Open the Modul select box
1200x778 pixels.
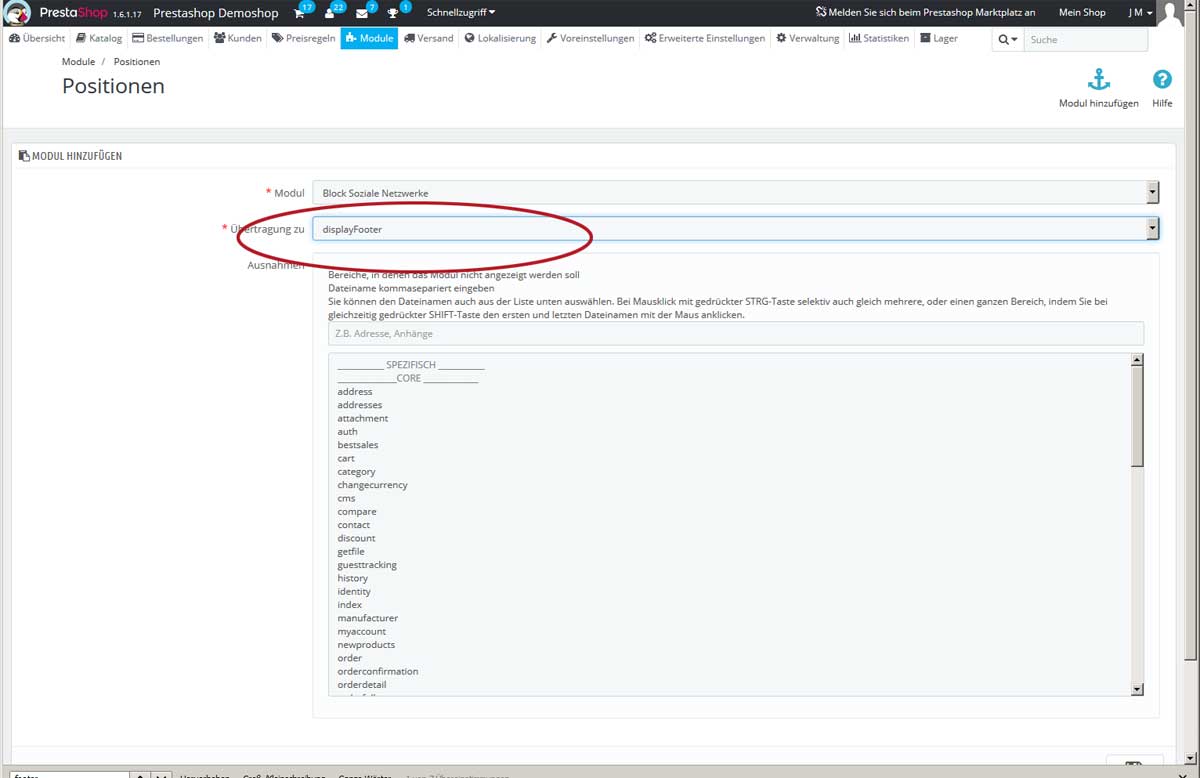(x=736, y=193)
